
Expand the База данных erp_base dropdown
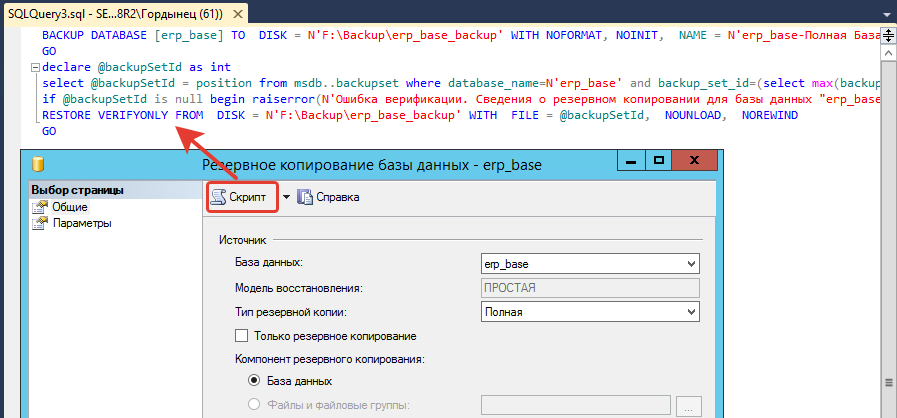(690, 263)
